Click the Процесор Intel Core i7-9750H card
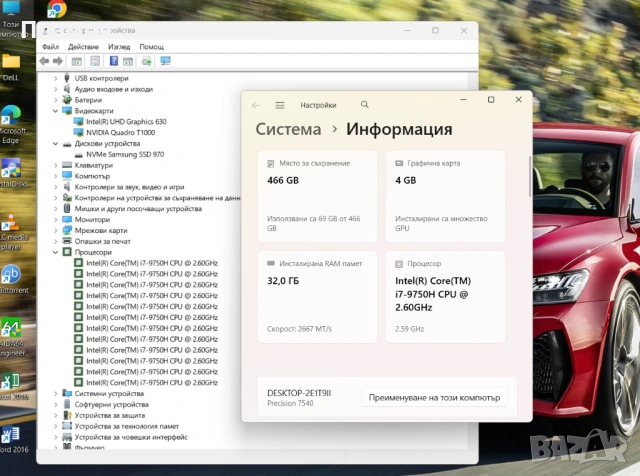This screenshot has height=476, width=640. 445,297
